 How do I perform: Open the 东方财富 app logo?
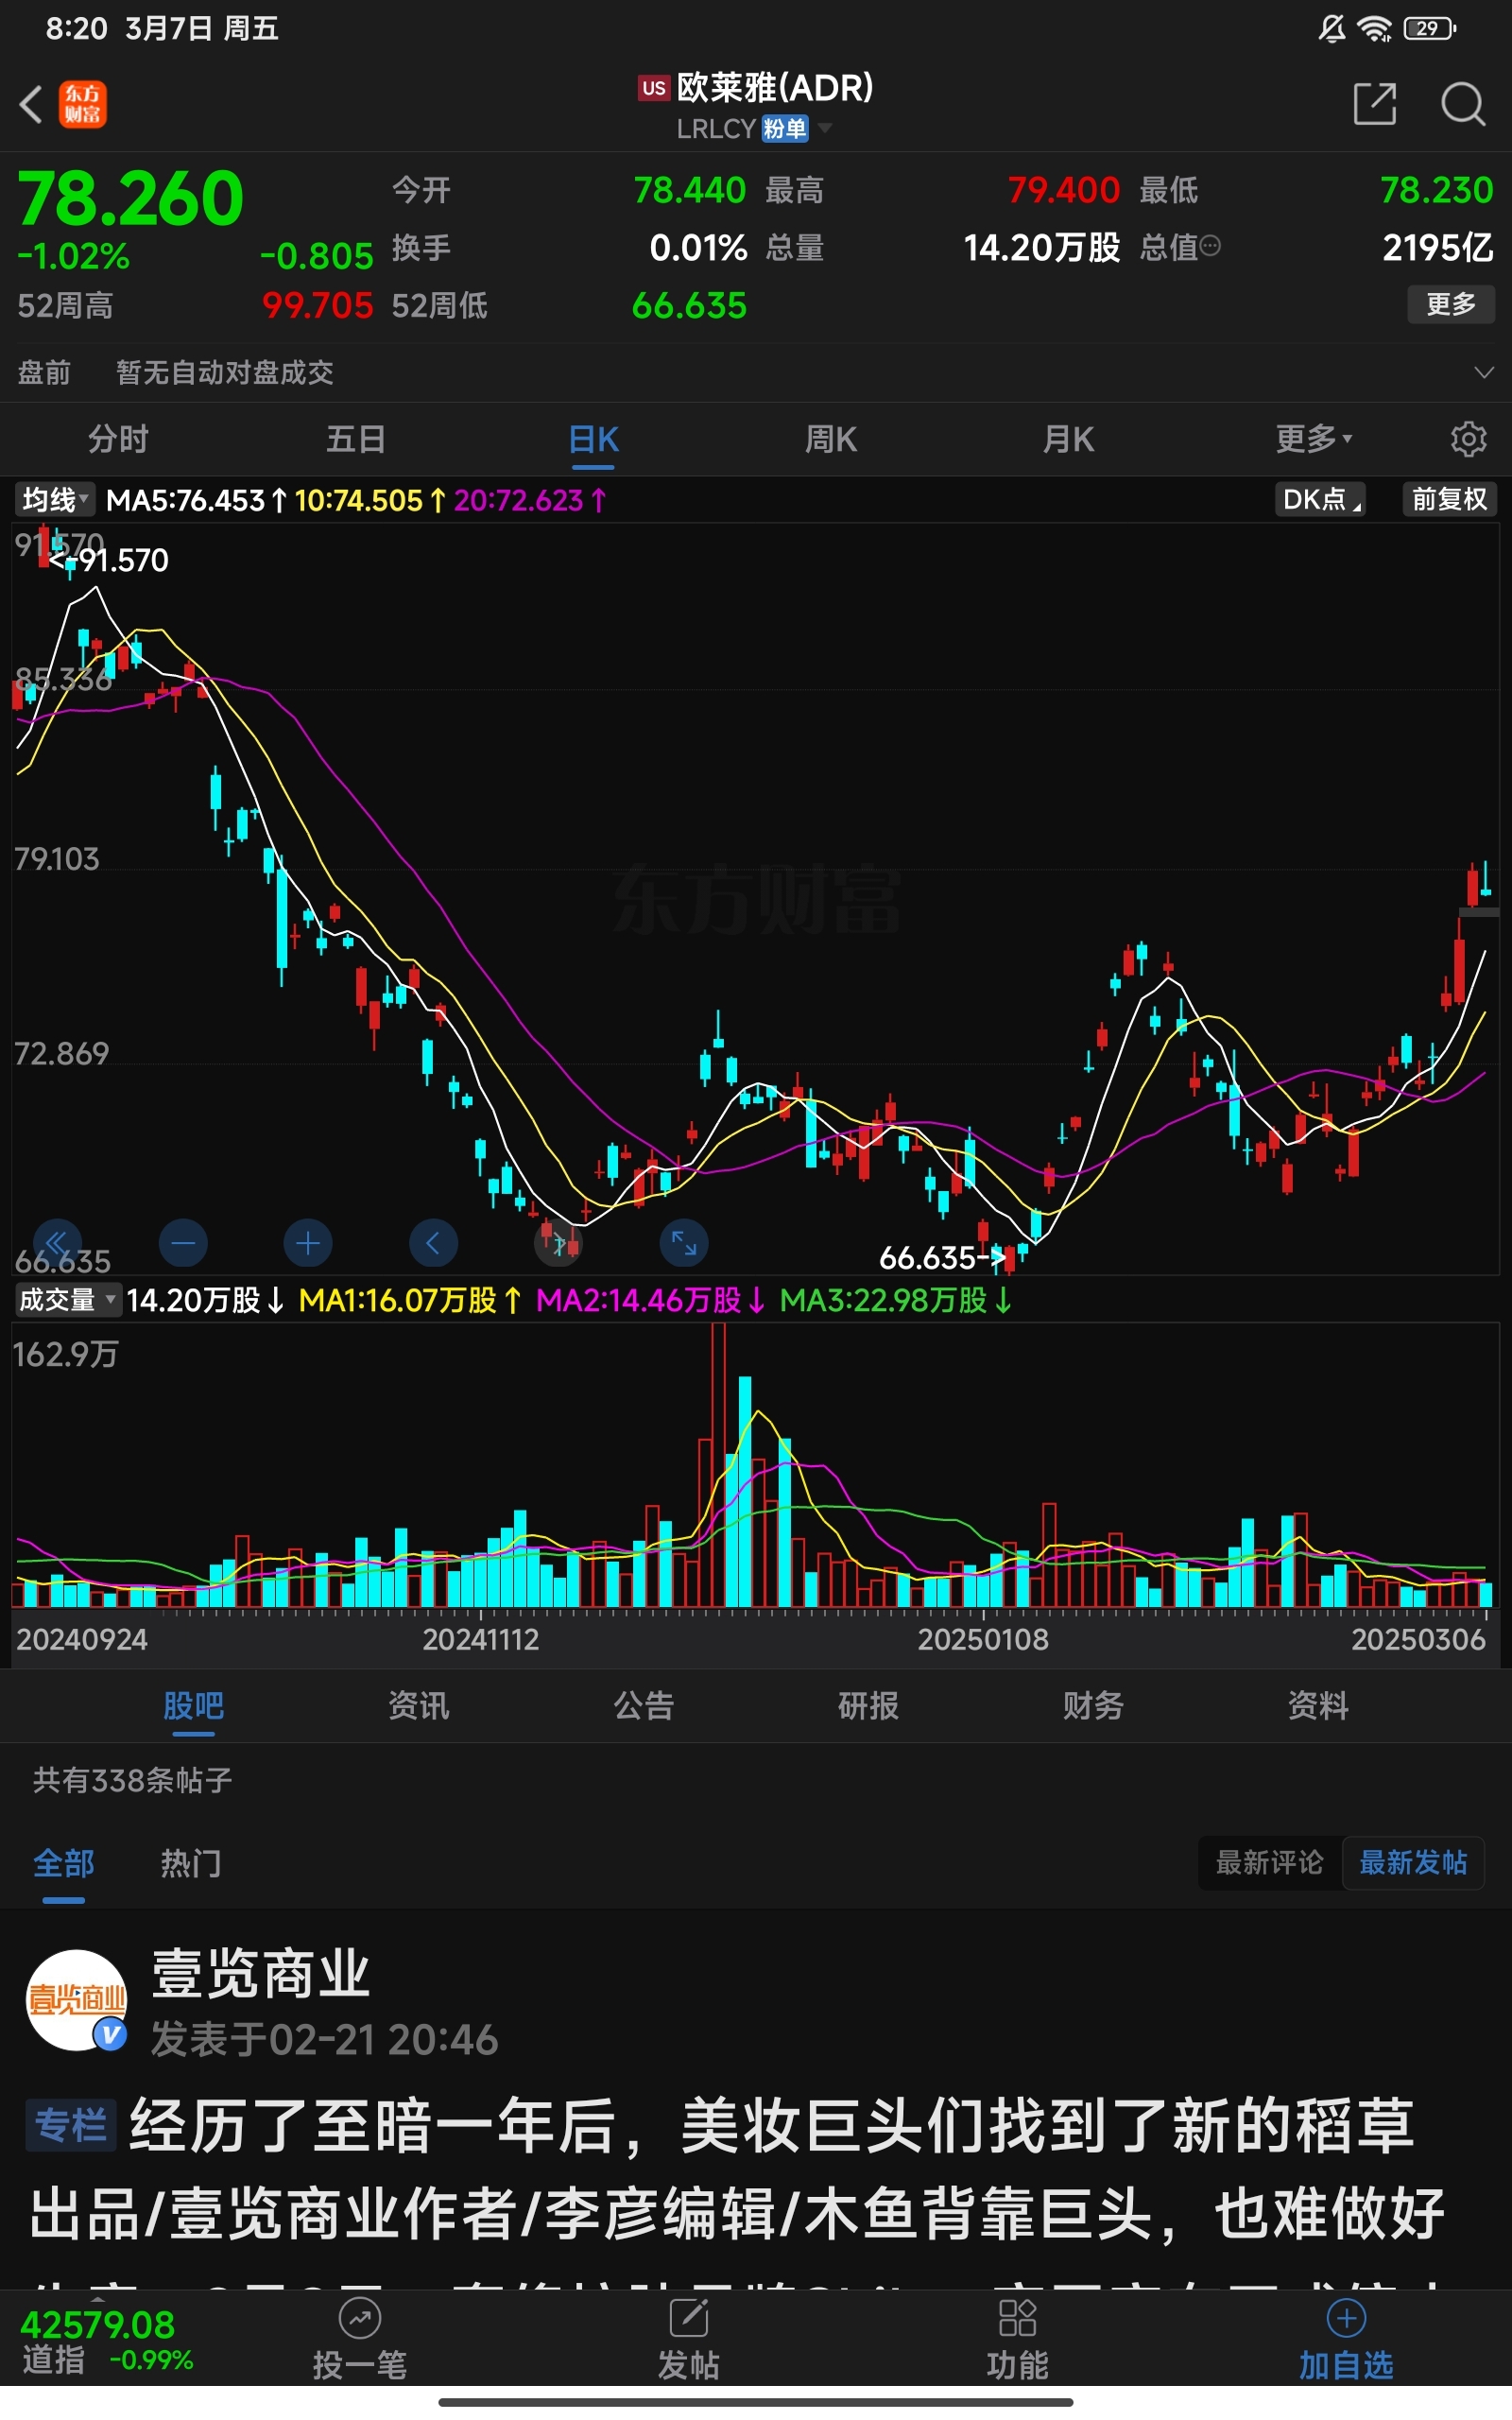click(83, 104)
